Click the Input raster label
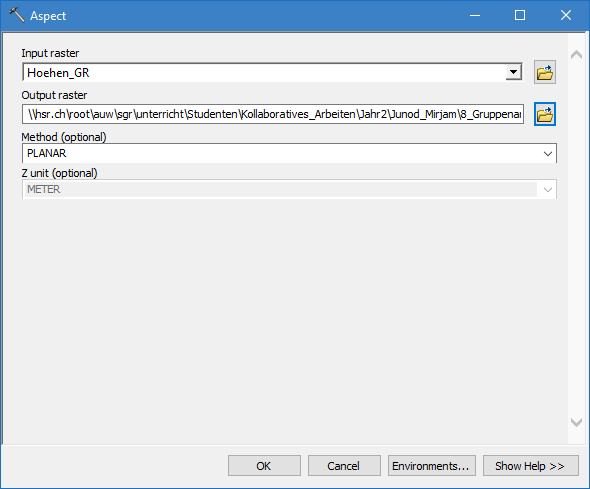Screen dimensions: 590x489 tap(50, 53)
